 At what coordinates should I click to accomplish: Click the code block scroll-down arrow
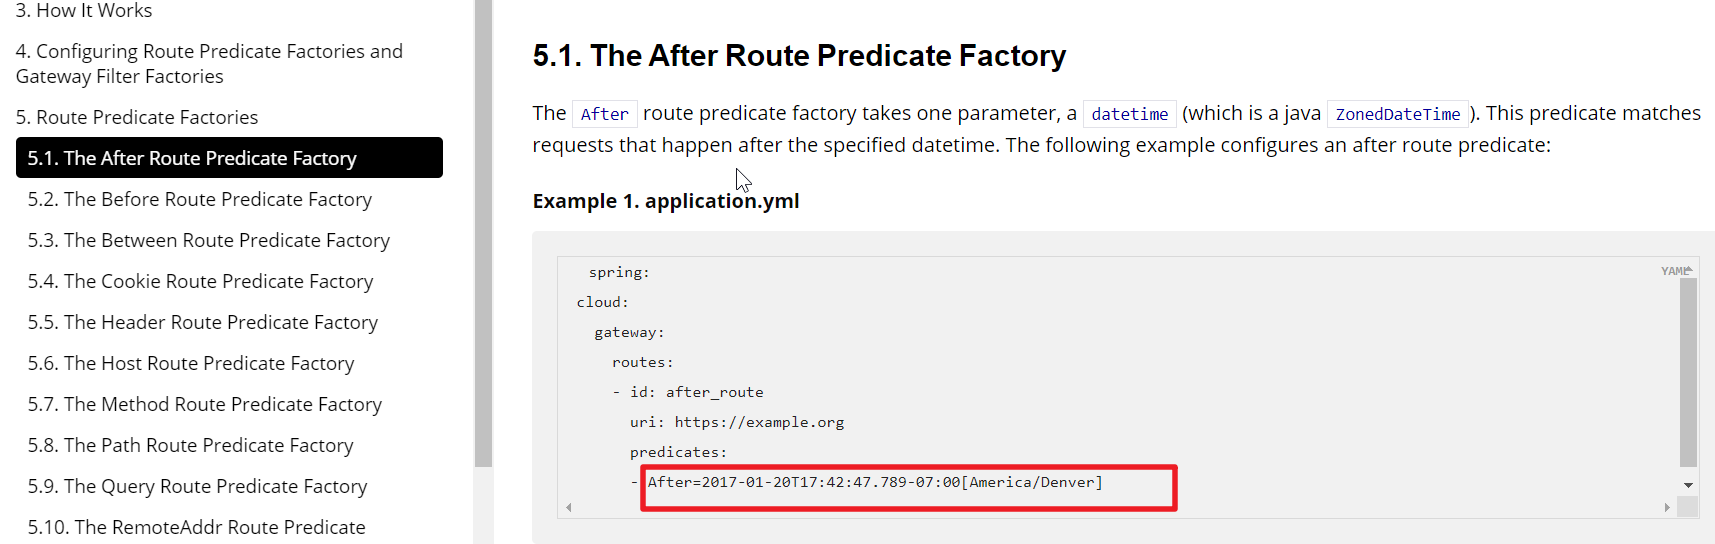point(1689,485)
